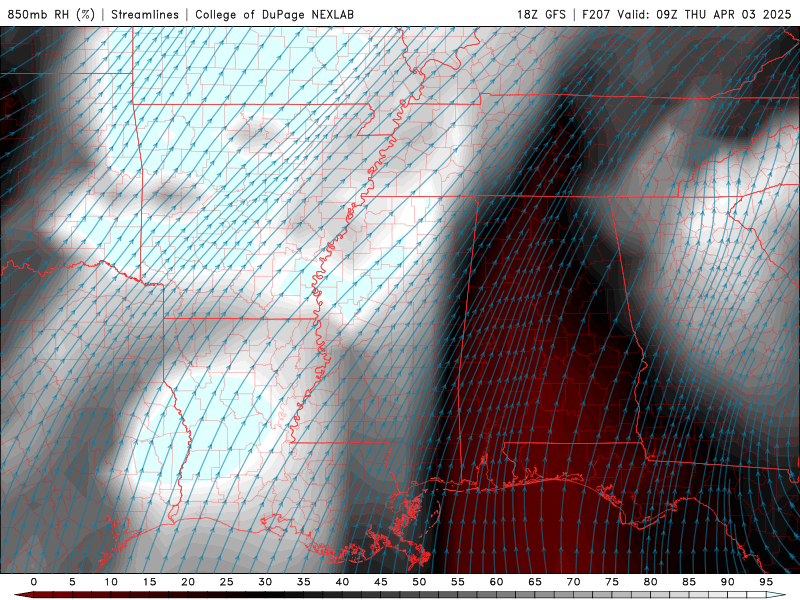Image resolution: width=800 pixels, height=600 pixels.
Task: Click 'College of DuPage NEXLAB' header text
Action: click(x=274, y=14)
